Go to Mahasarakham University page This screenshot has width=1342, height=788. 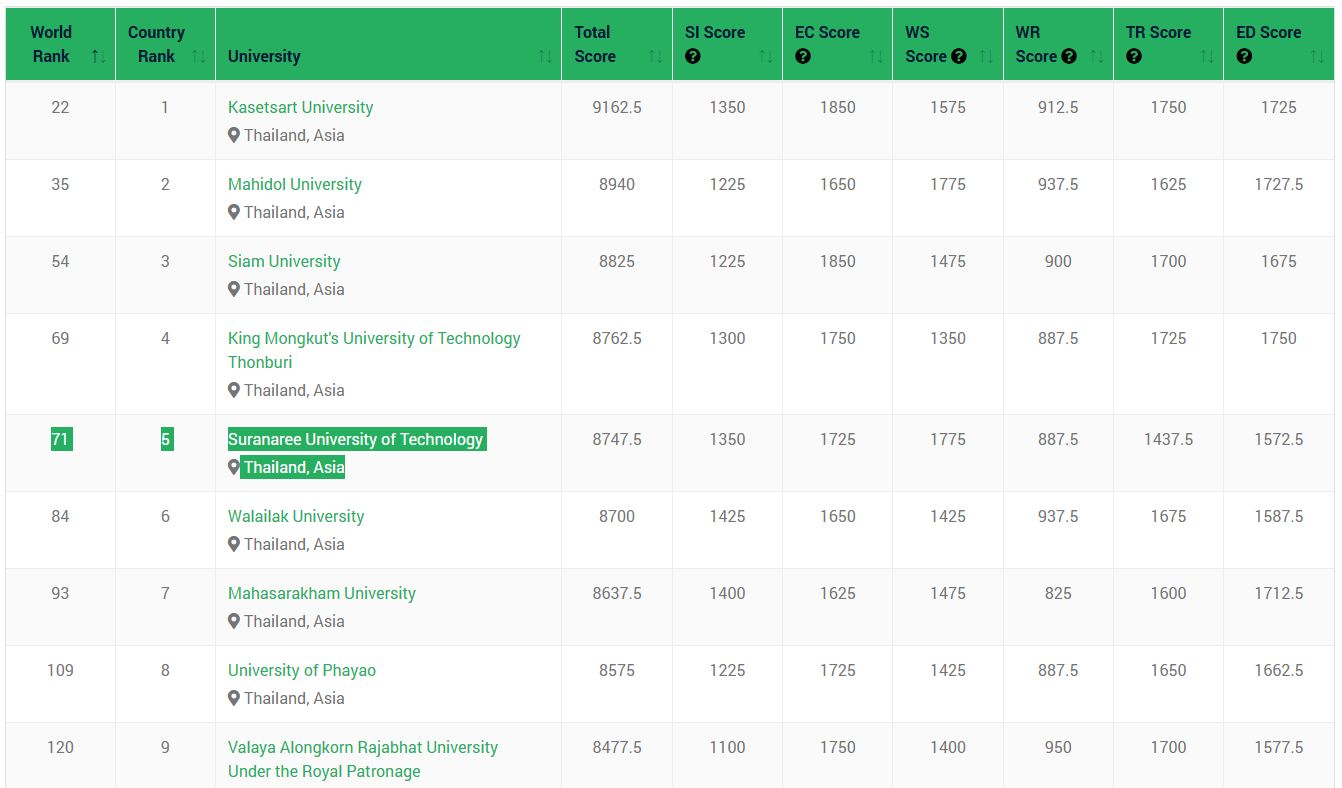(x=321, y=593)
